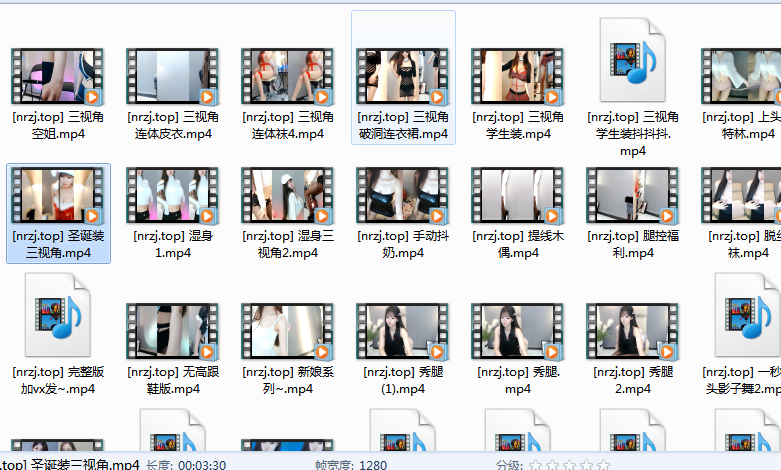Image resolution: width=781 pixels, height=470 pixels.
Task: Select the 无高跟鞋版.mp4 video thumbnail
Action: point(172,332)
